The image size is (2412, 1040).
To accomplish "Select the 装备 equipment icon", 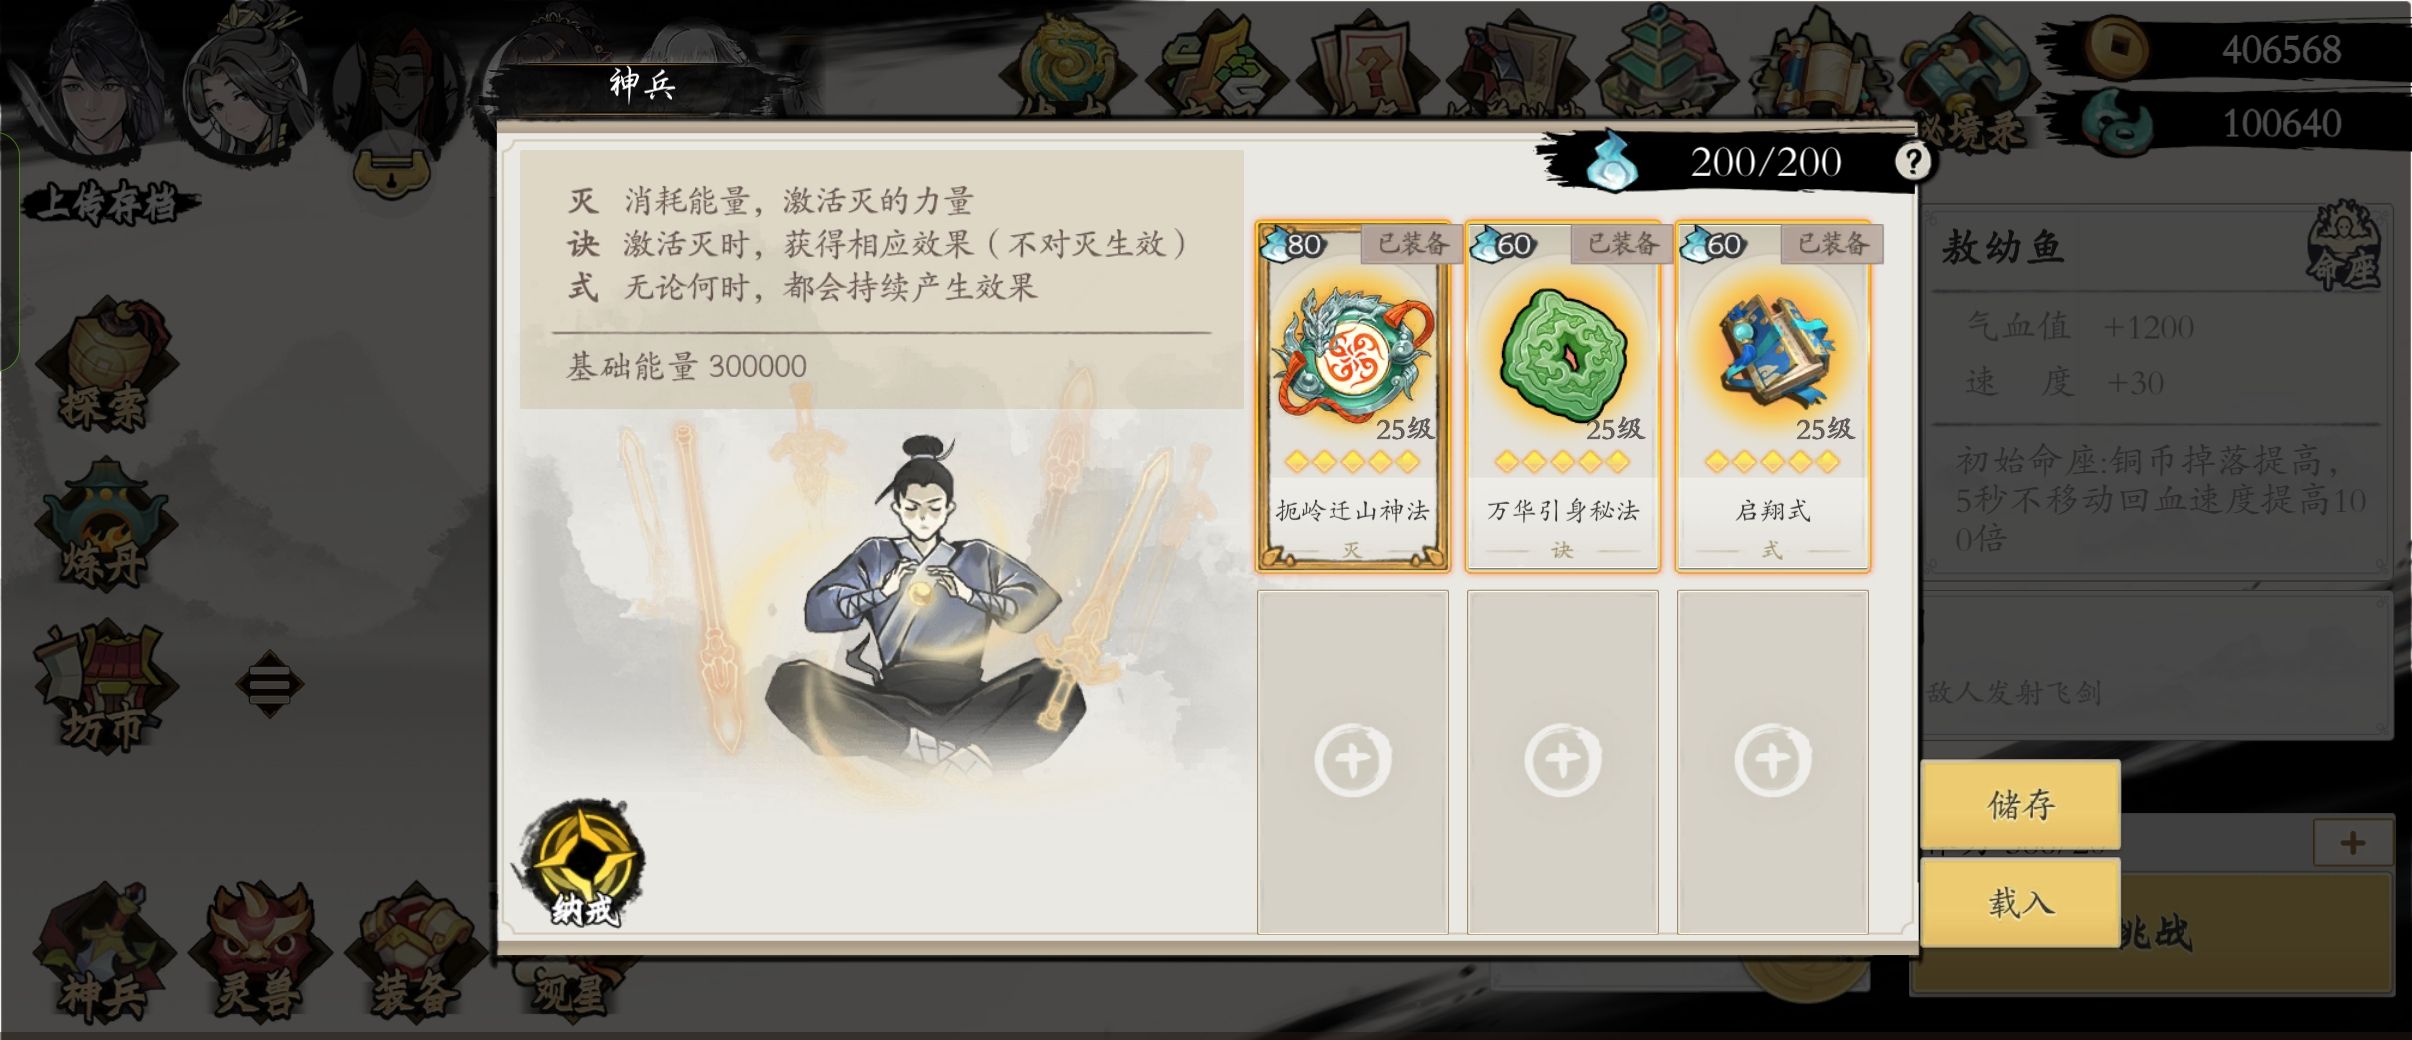I will [412, 953].
